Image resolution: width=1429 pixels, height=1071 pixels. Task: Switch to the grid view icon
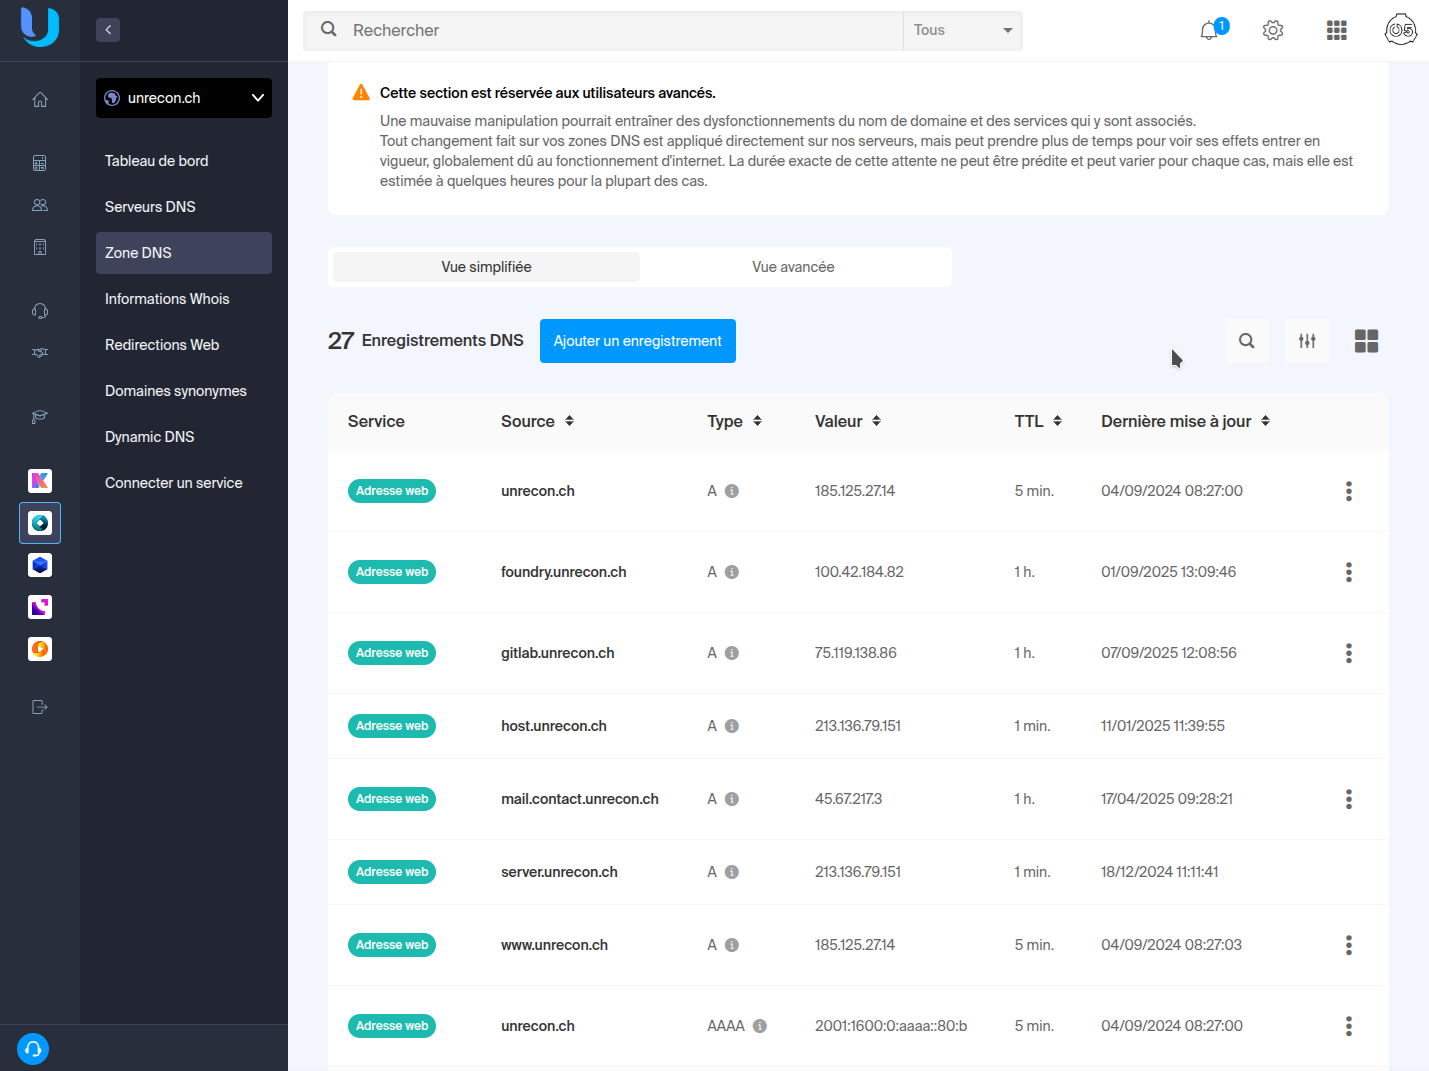pos(1367,341)
